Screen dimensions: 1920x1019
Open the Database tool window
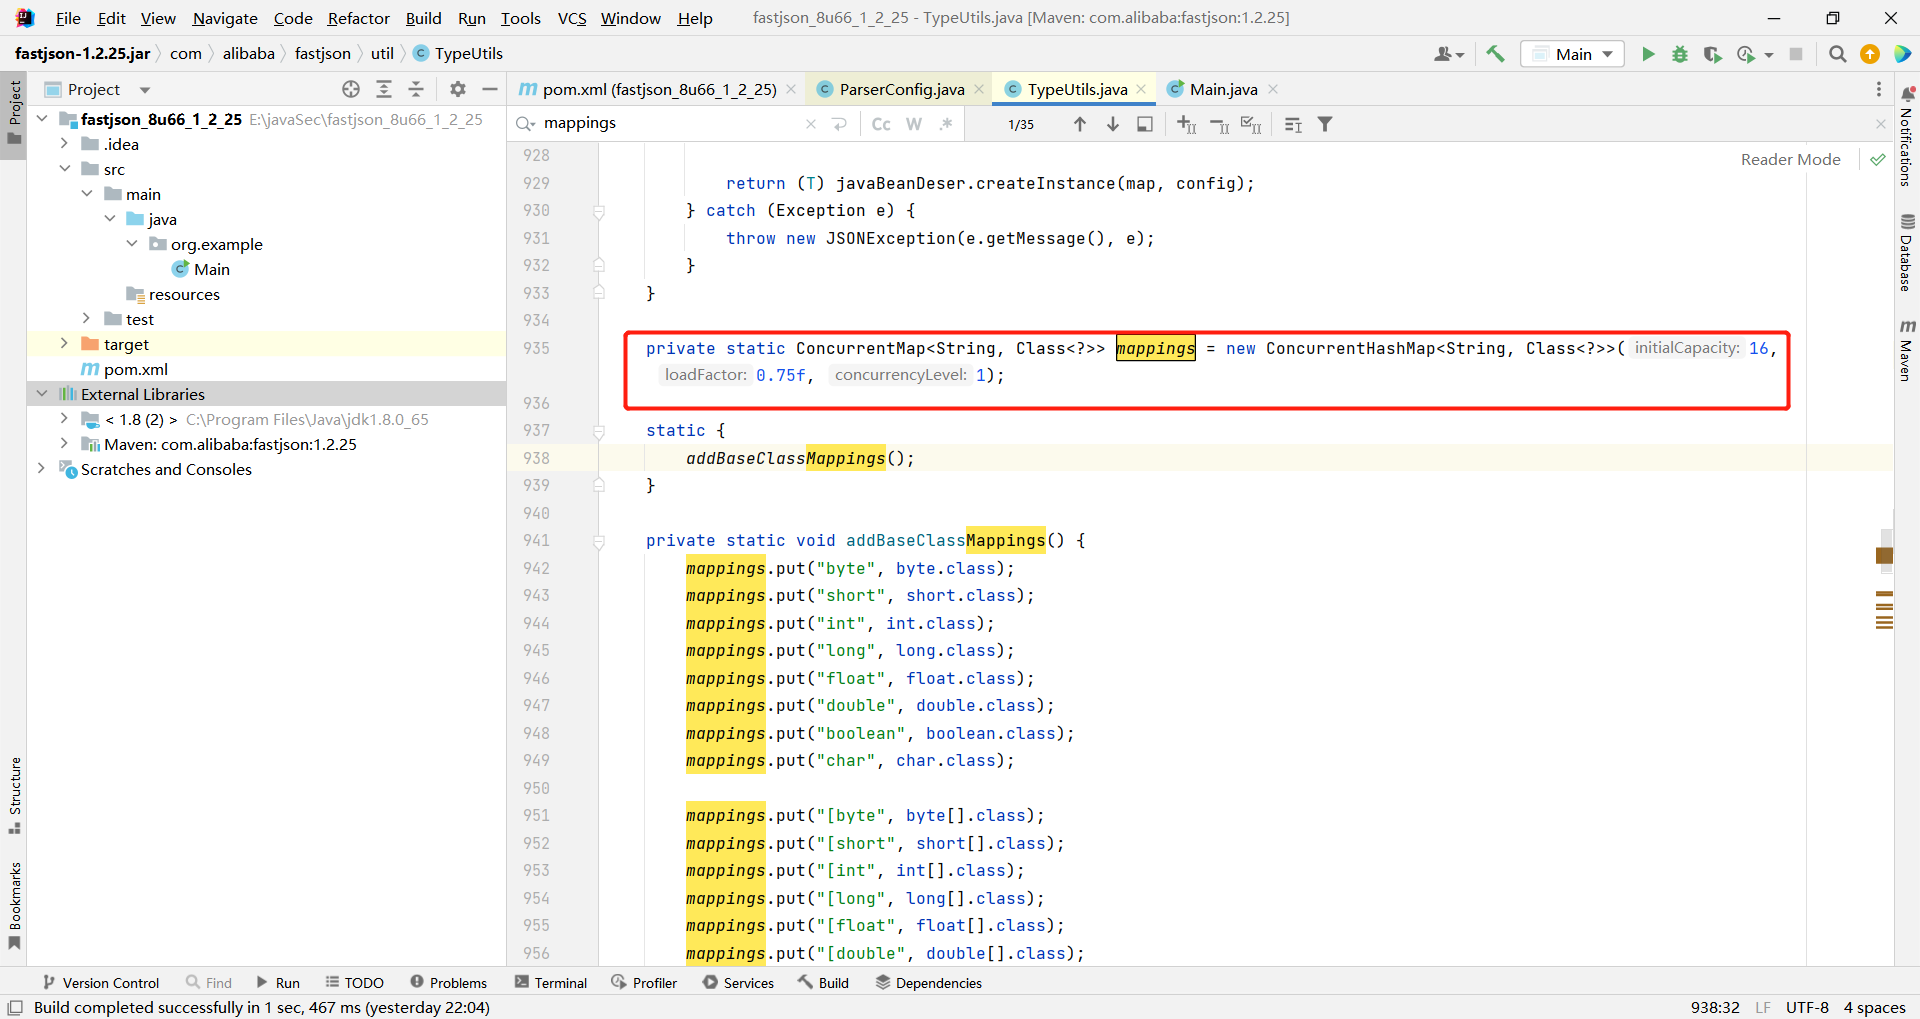1907,252
